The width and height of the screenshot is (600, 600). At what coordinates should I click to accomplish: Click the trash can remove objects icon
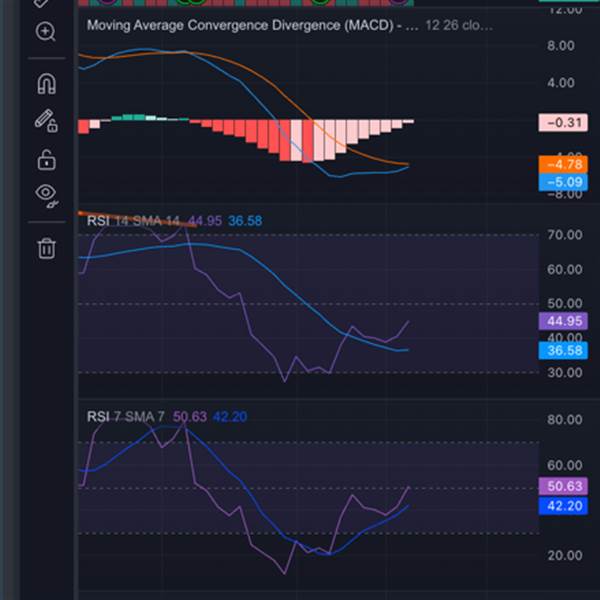click(46, 248)
